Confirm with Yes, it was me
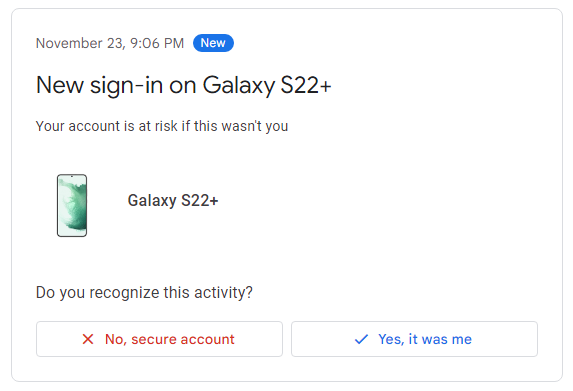 pyautogui.click(x=414, y=339)
